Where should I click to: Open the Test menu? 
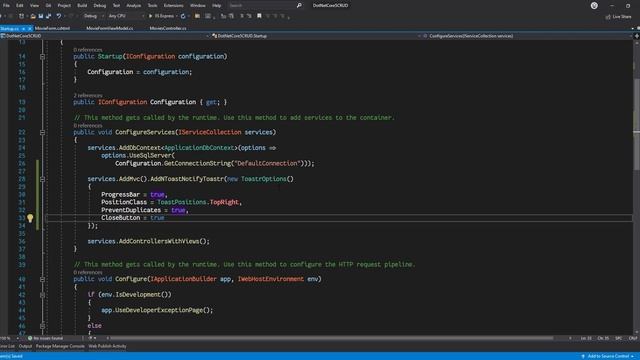coord(116,6)
